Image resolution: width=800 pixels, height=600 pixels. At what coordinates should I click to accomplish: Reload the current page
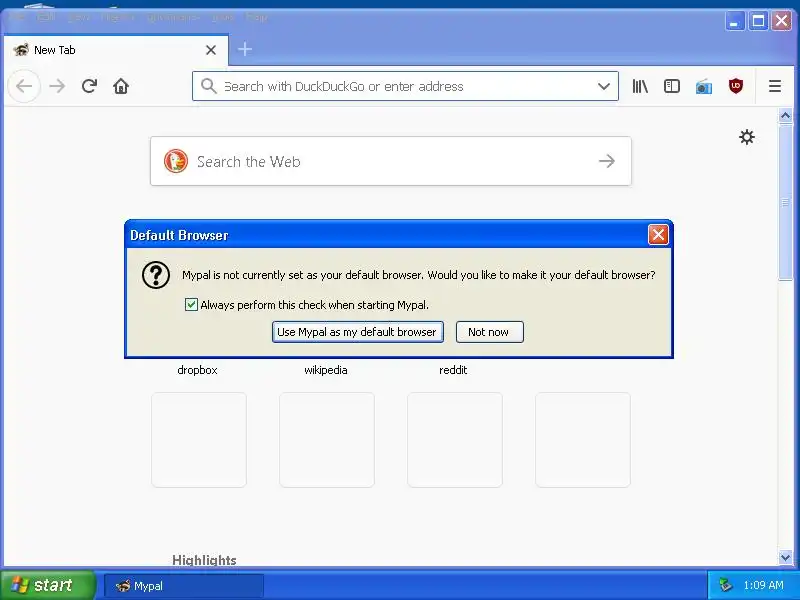(x=89, y=86)
